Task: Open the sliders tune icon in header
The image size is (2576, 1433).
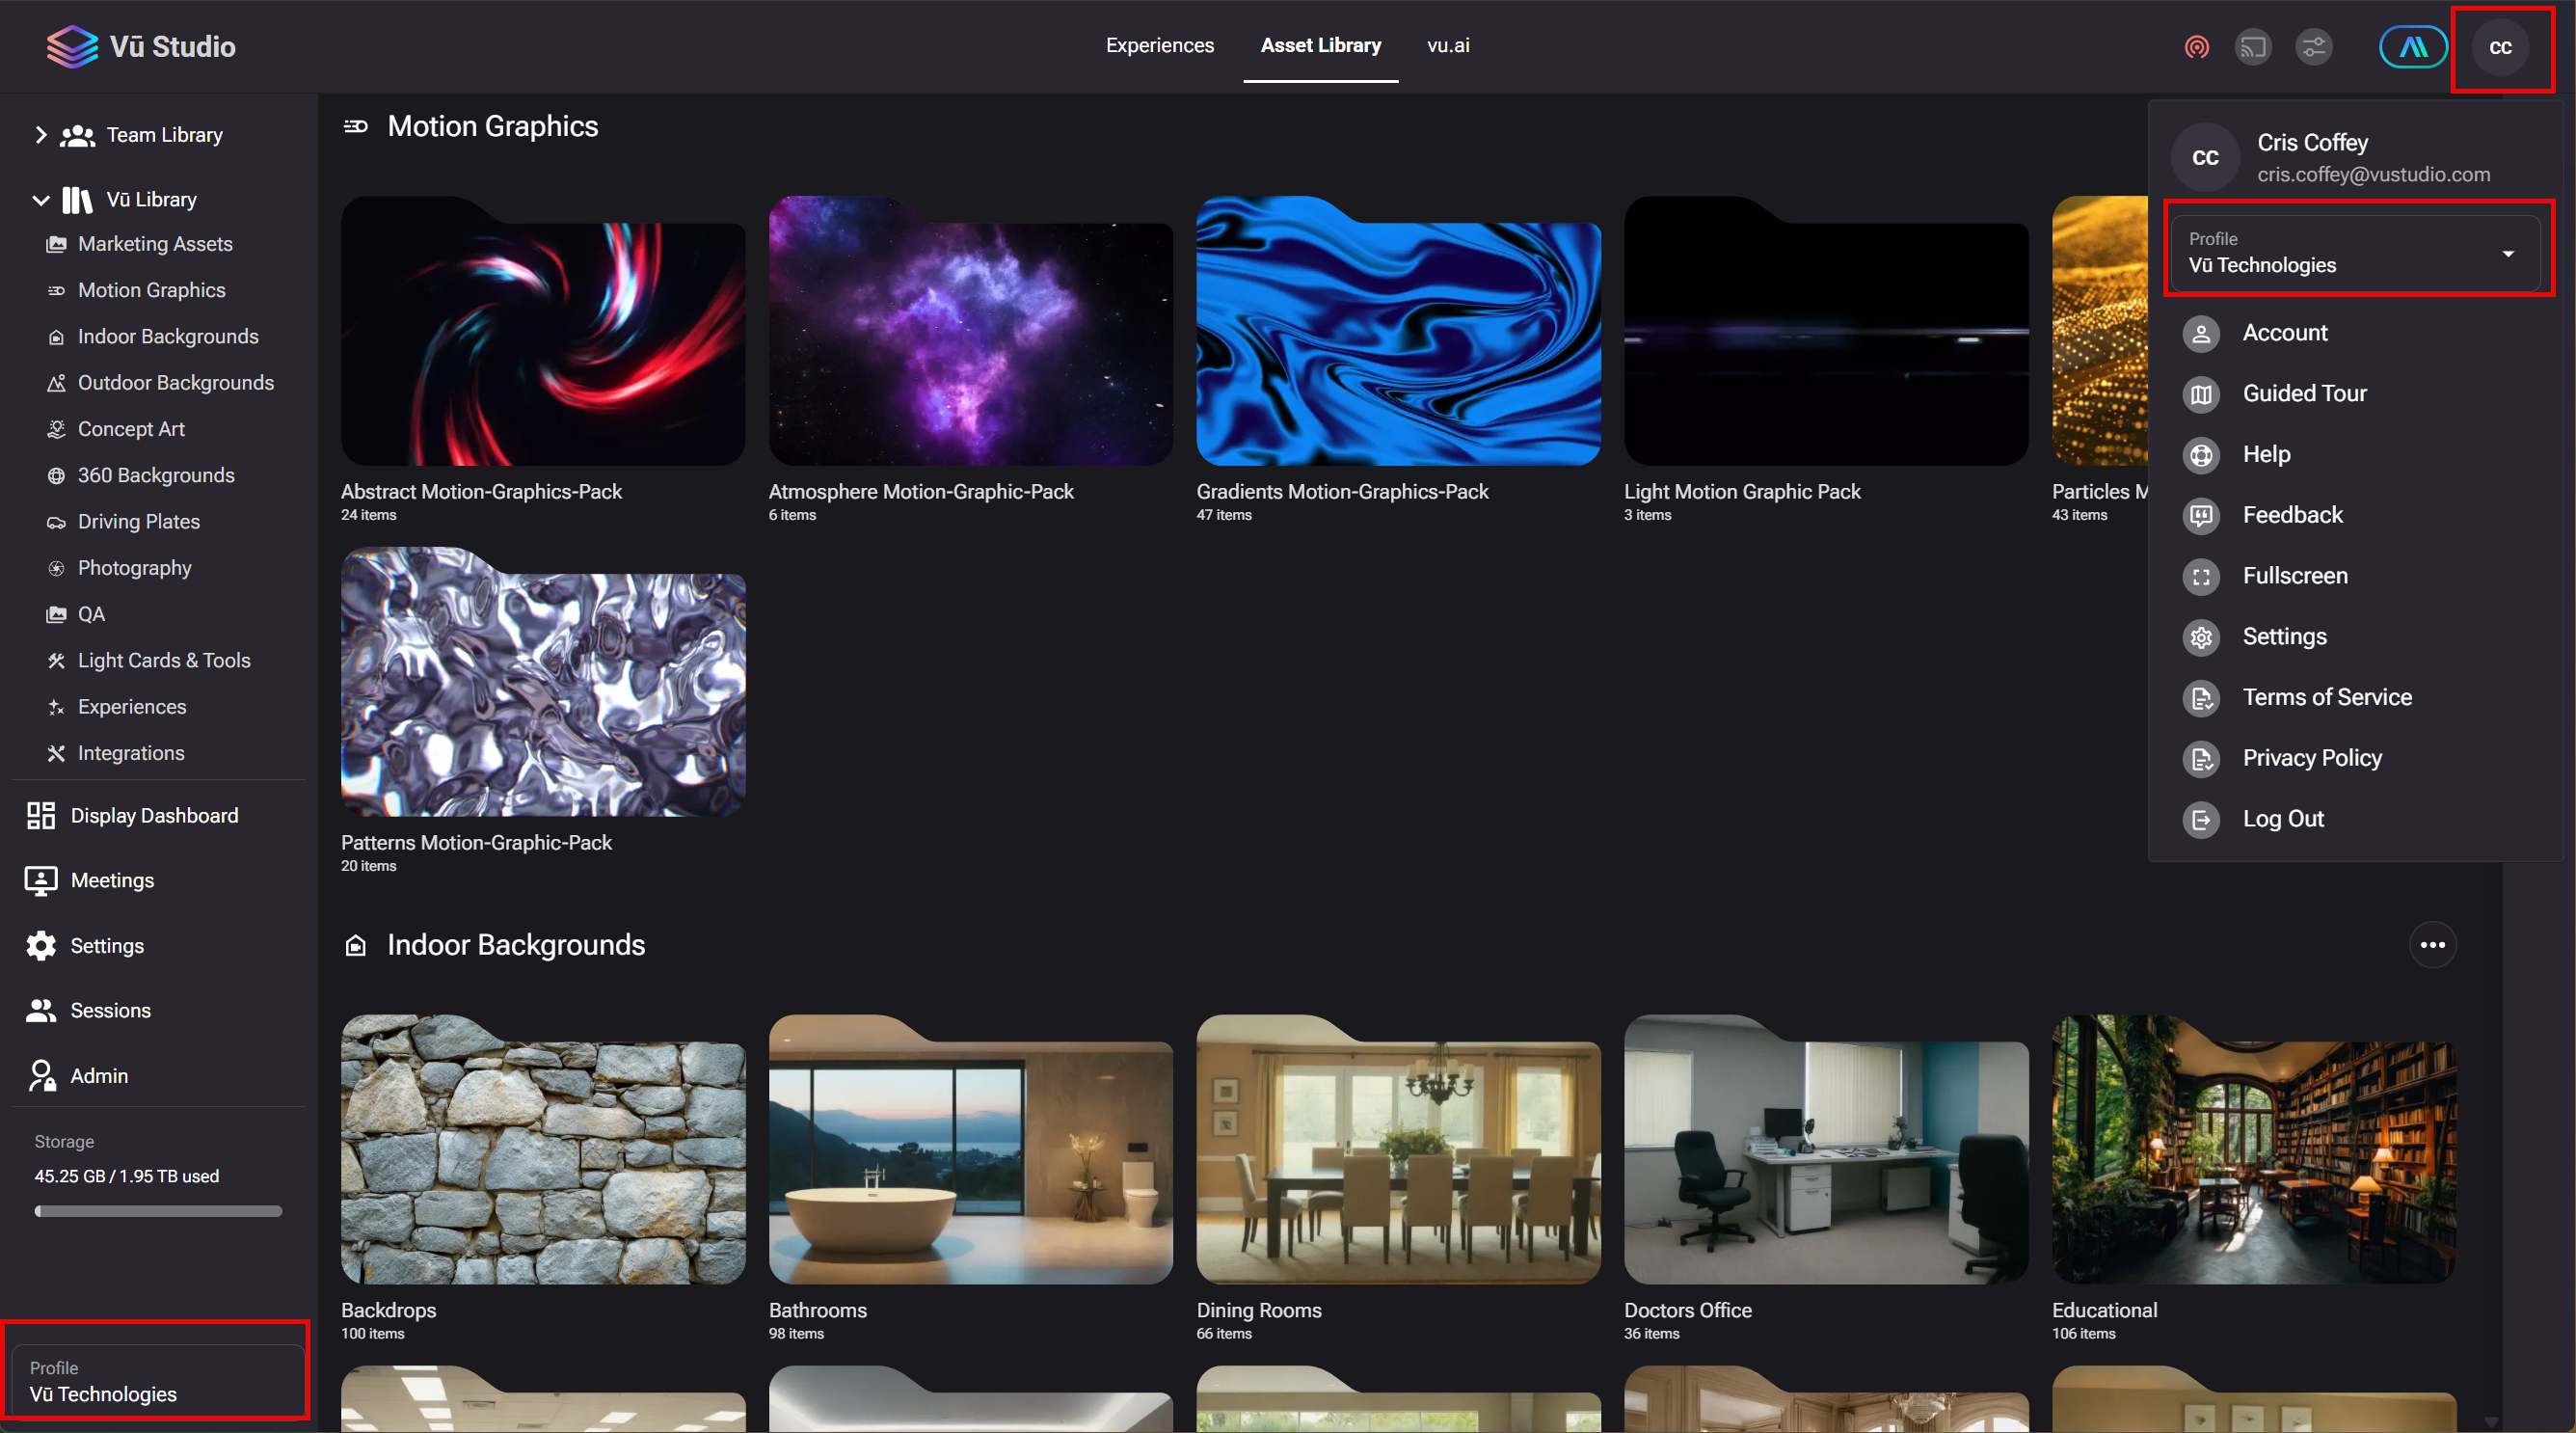Action: (2313, 47)
